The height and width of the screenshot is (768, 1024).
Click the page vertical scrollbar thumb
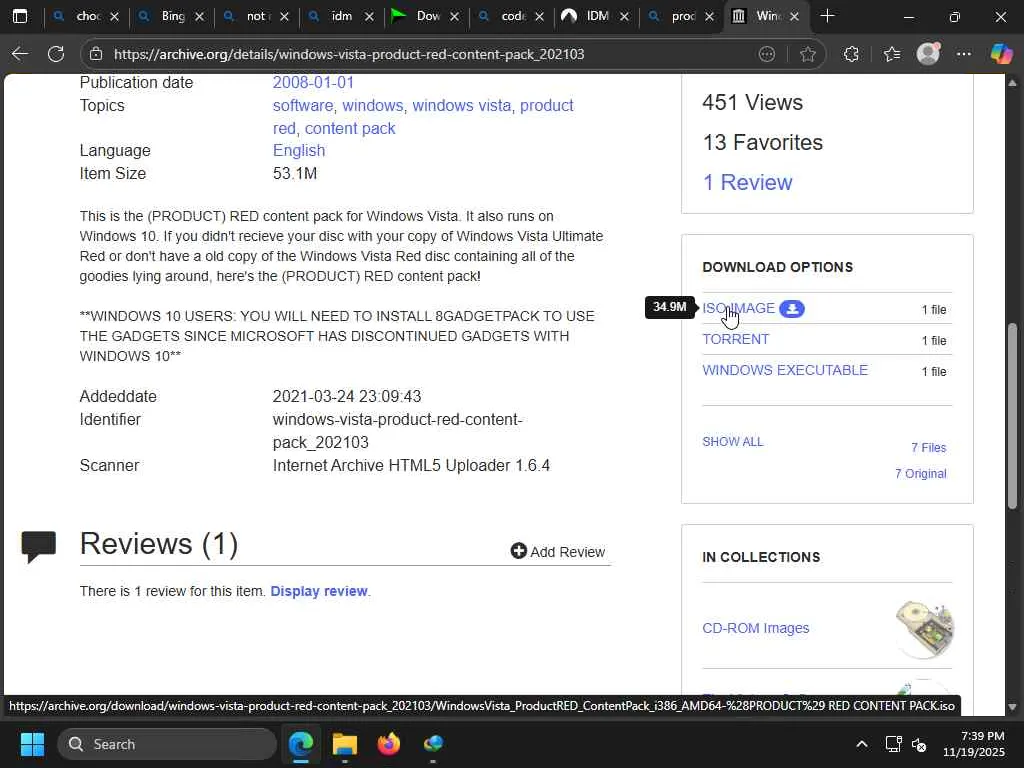pyautogui.click(x=1012, y=416)
